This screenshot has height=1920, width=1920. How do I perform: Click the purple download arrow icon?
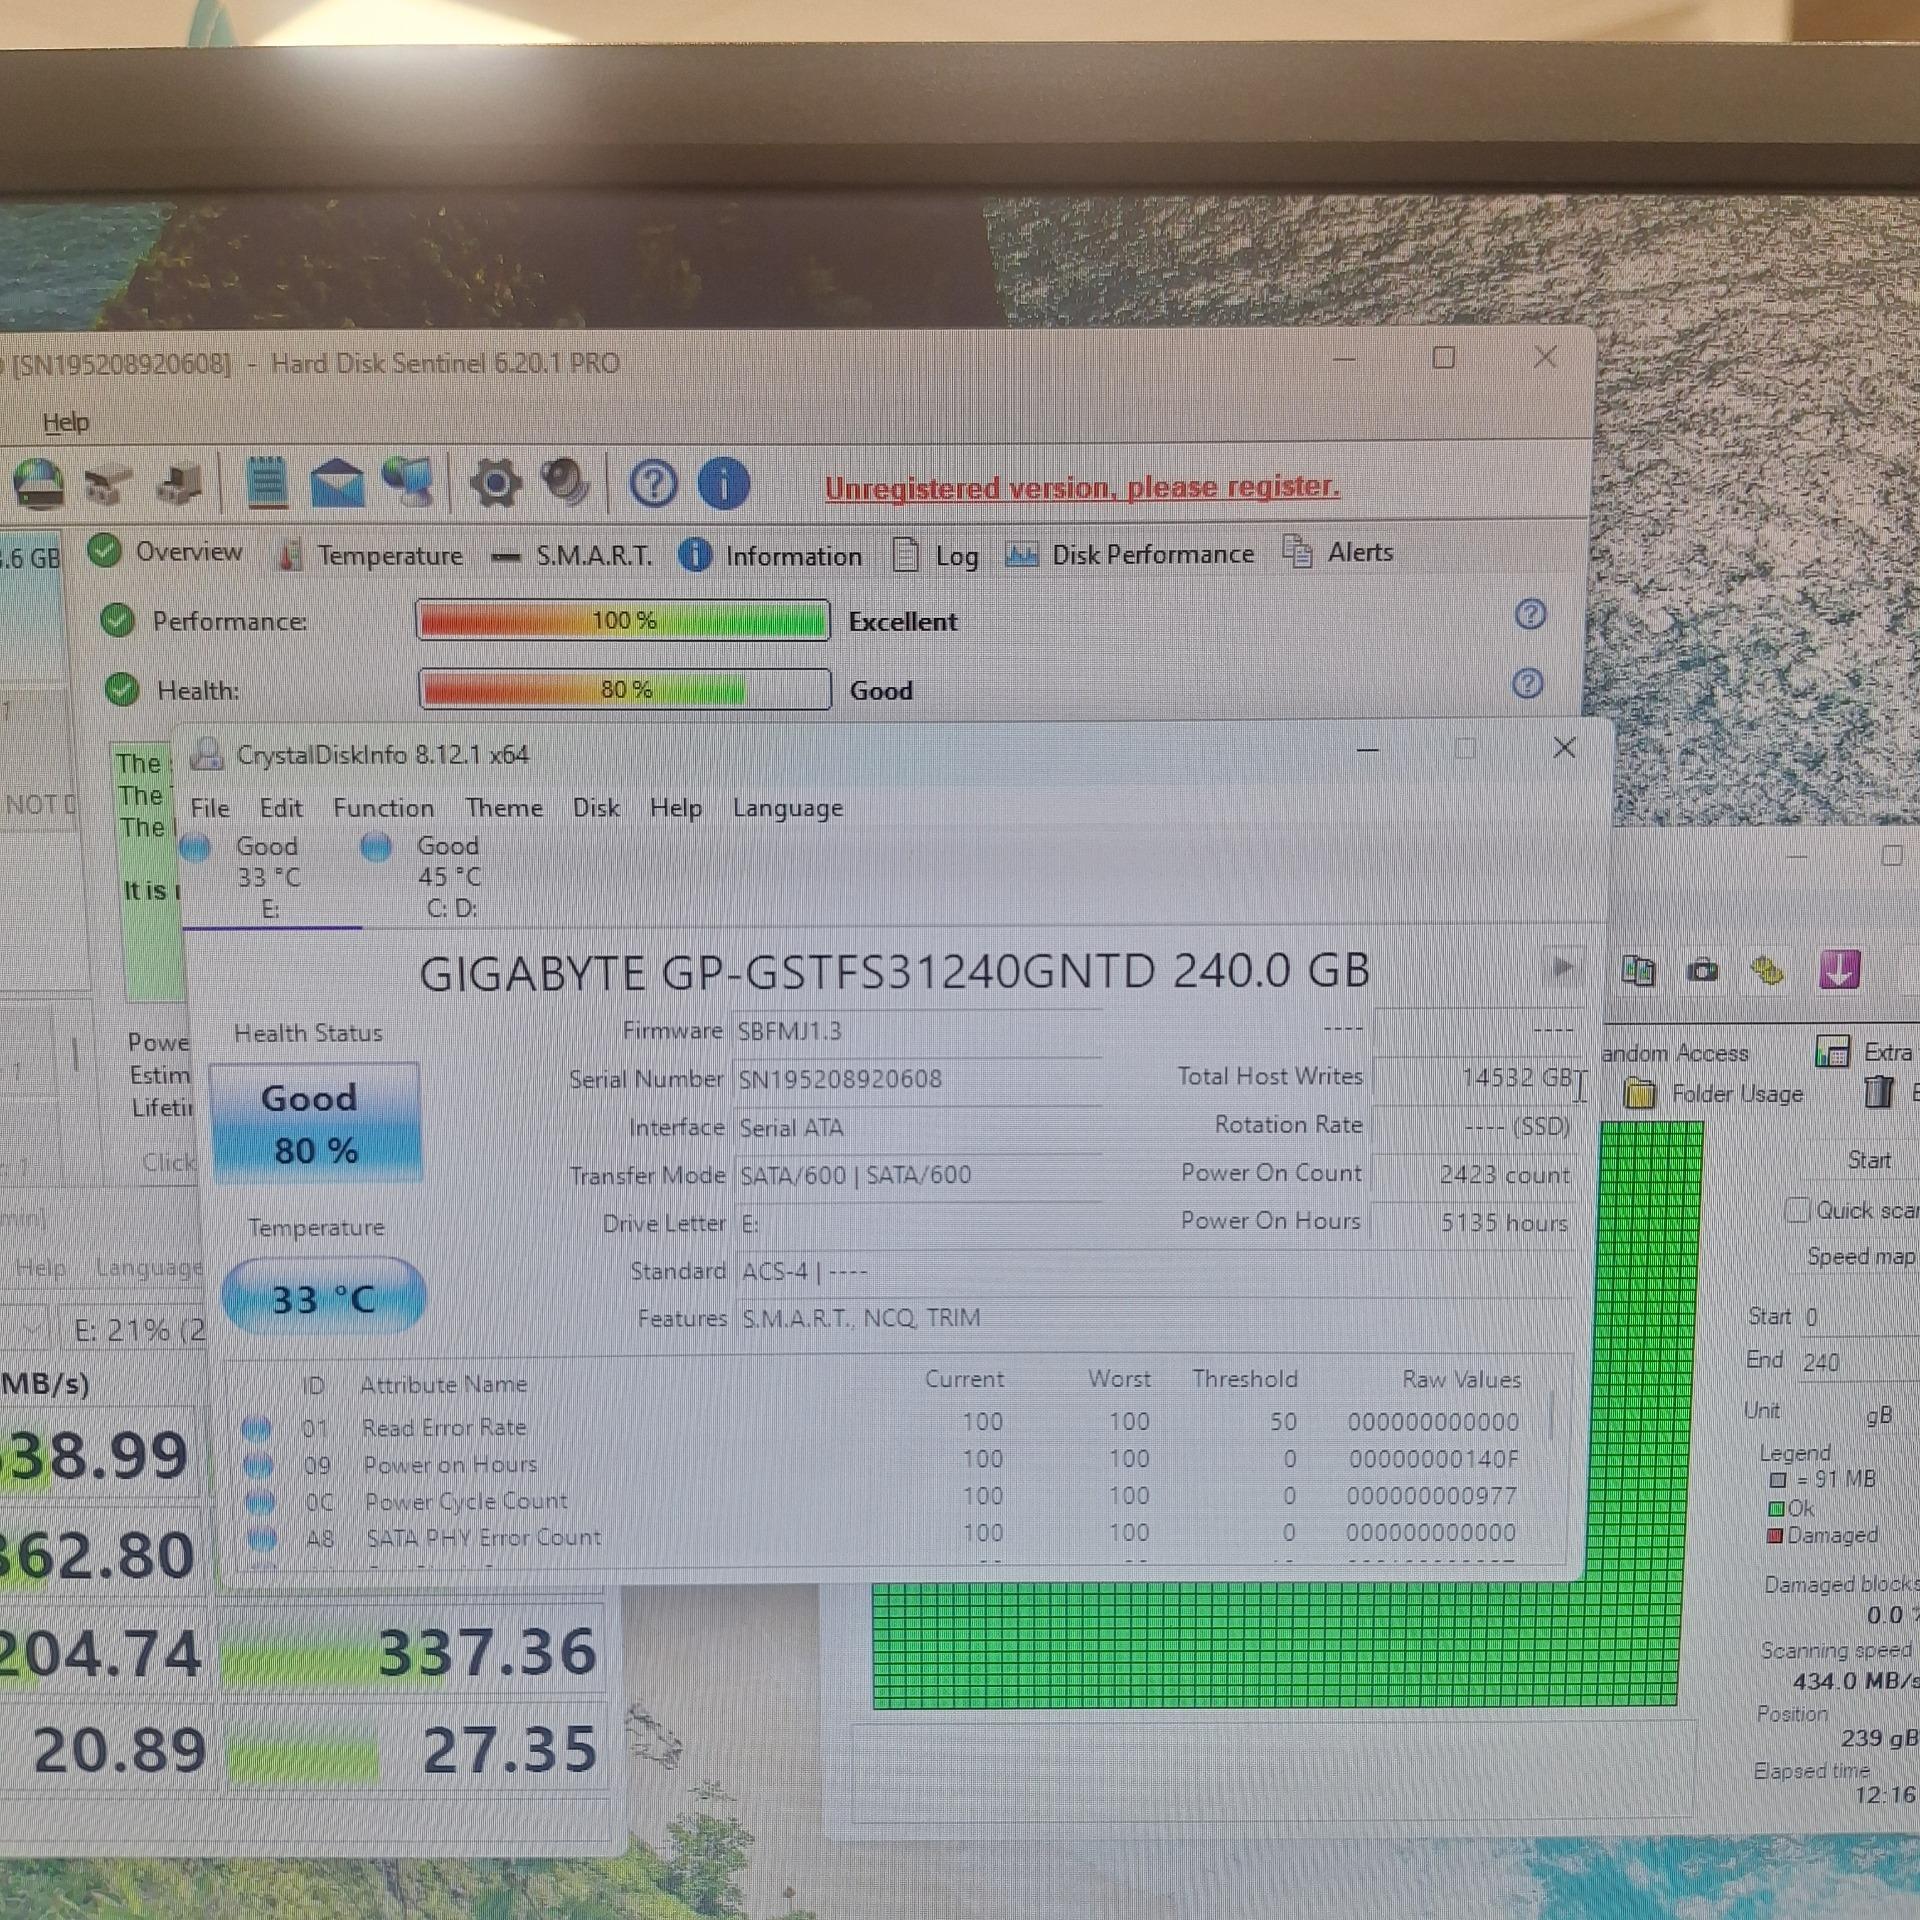tap(1839, 970)
